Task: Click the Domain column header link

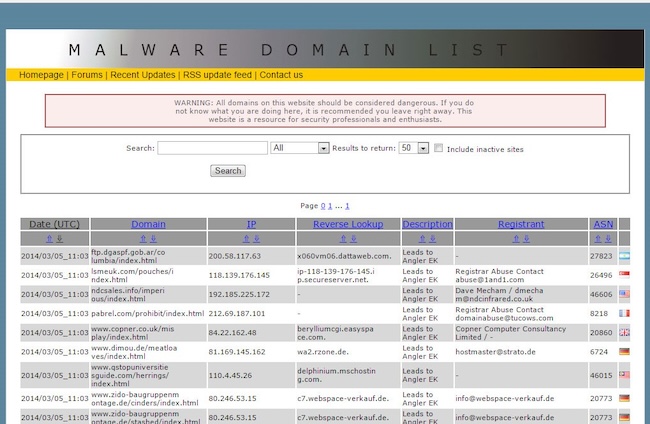Action: (148, 224)
